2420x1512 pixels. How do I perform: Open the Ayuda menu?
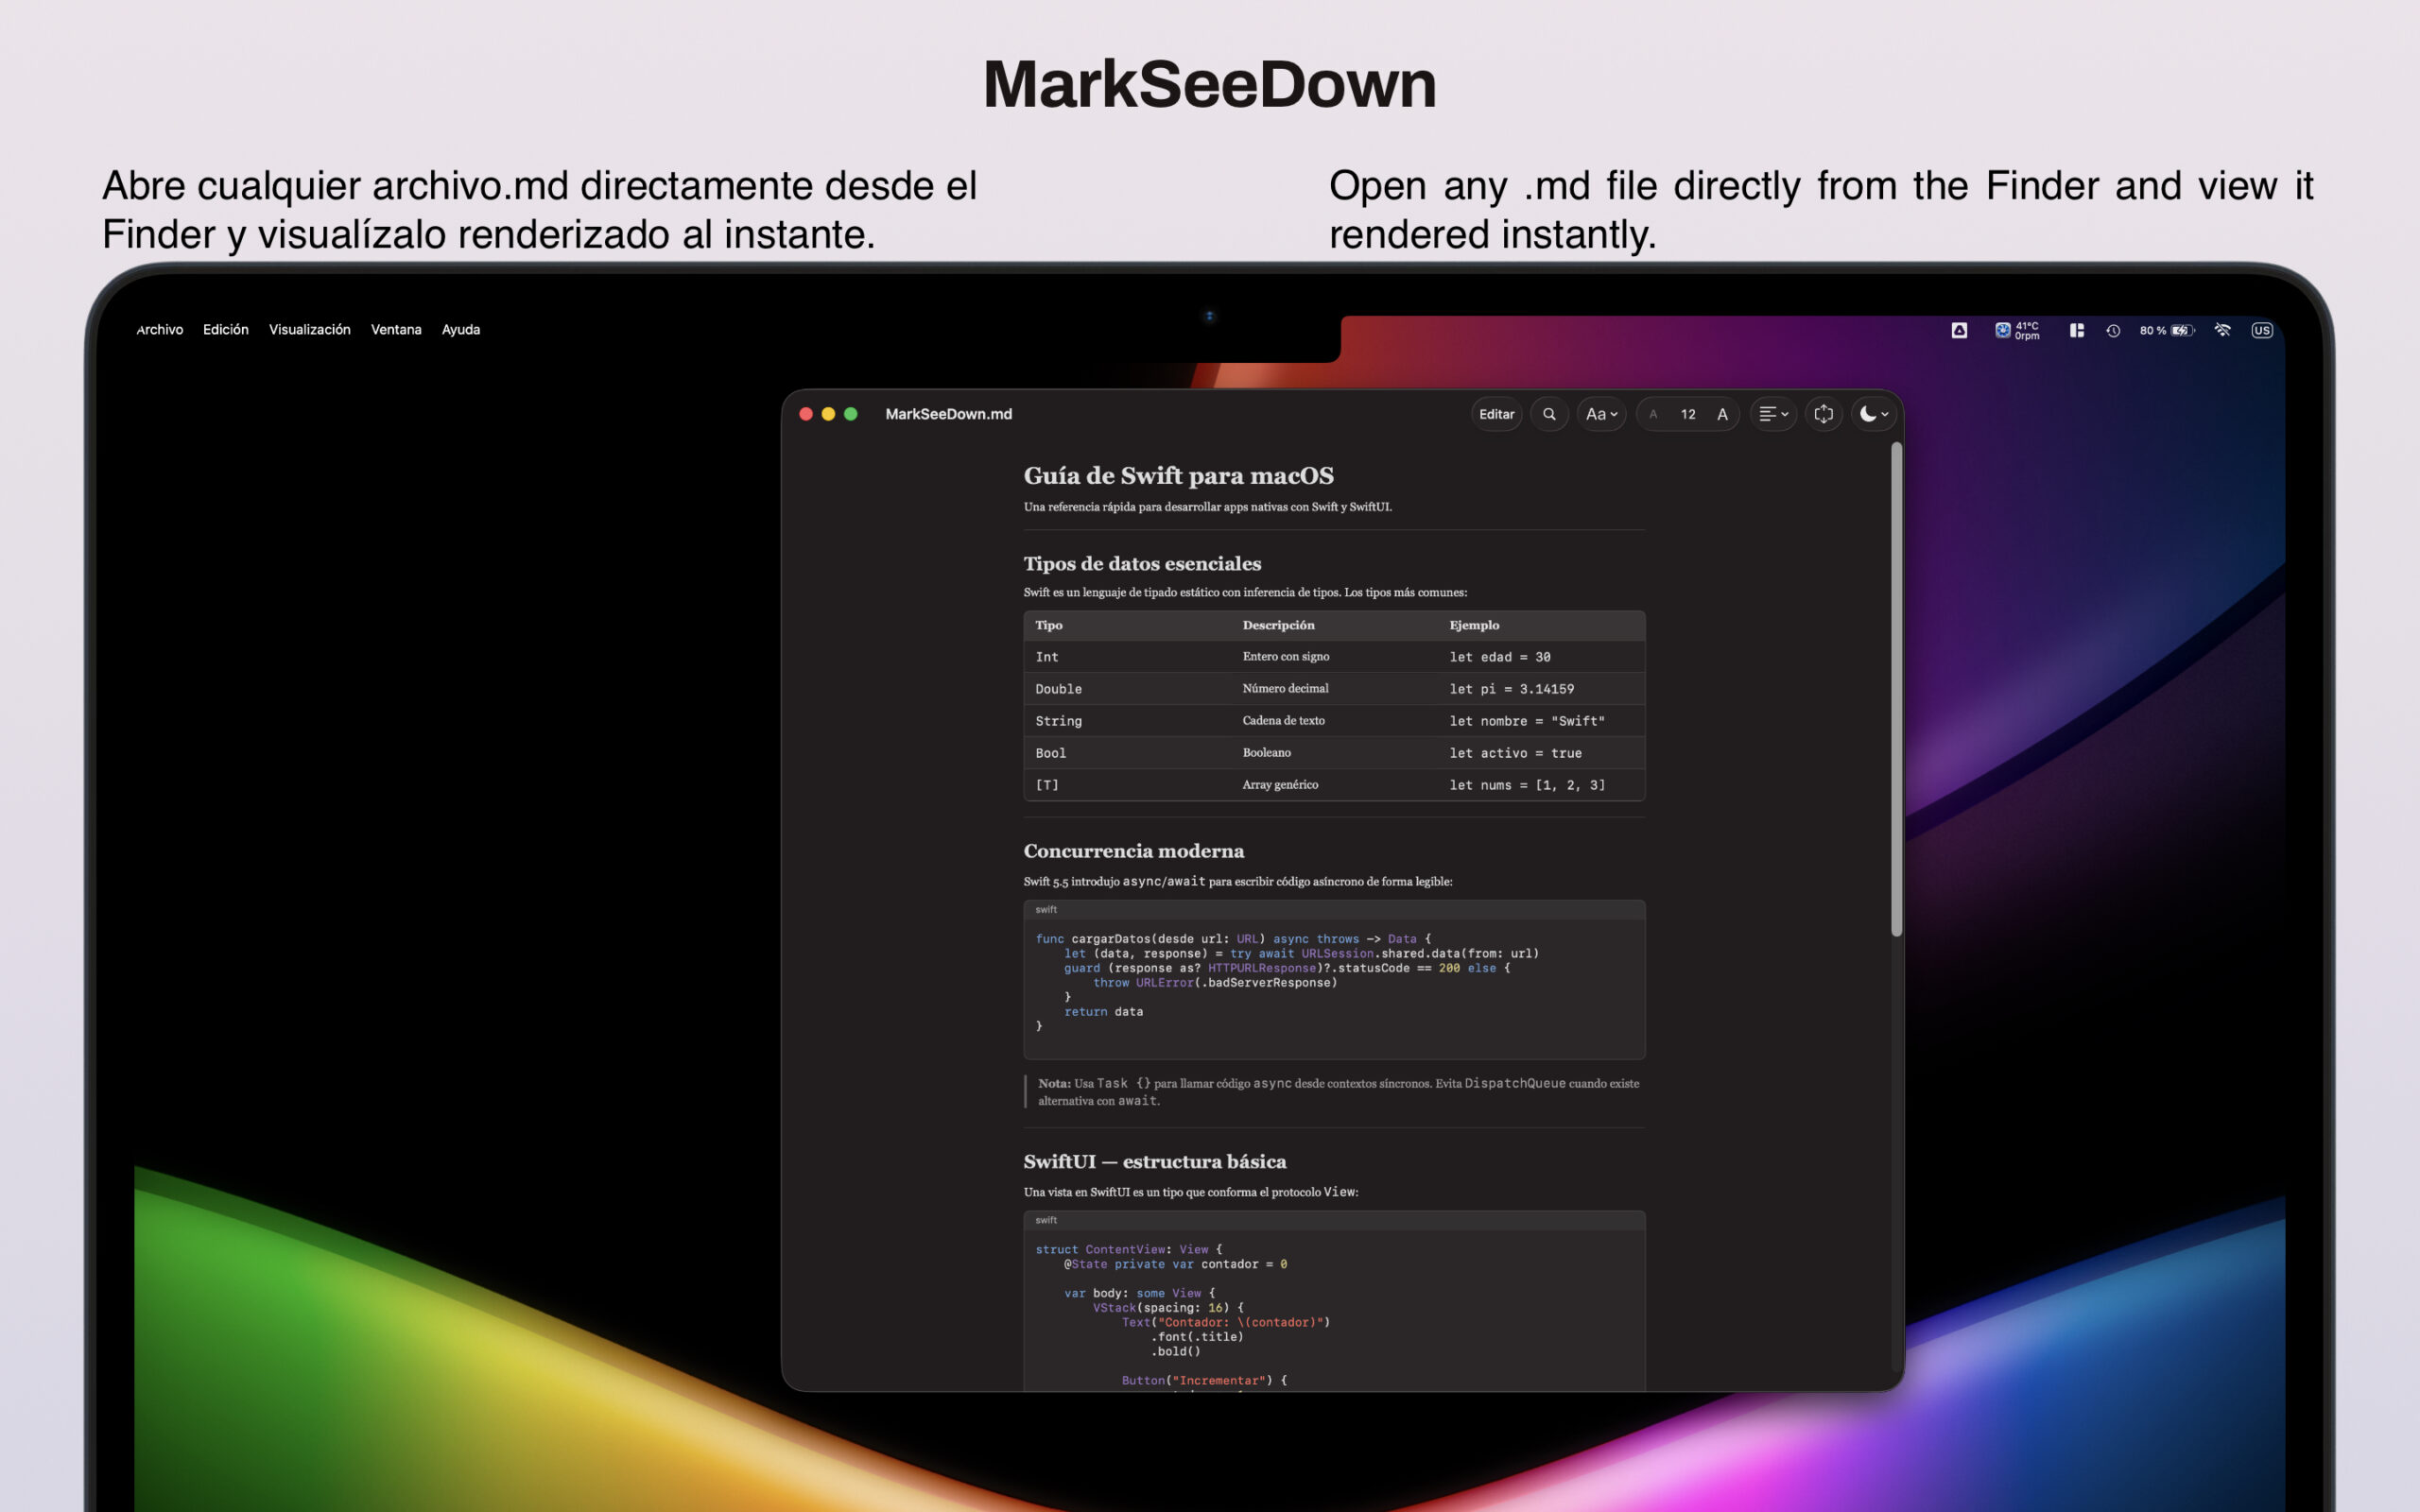[461, 330]
